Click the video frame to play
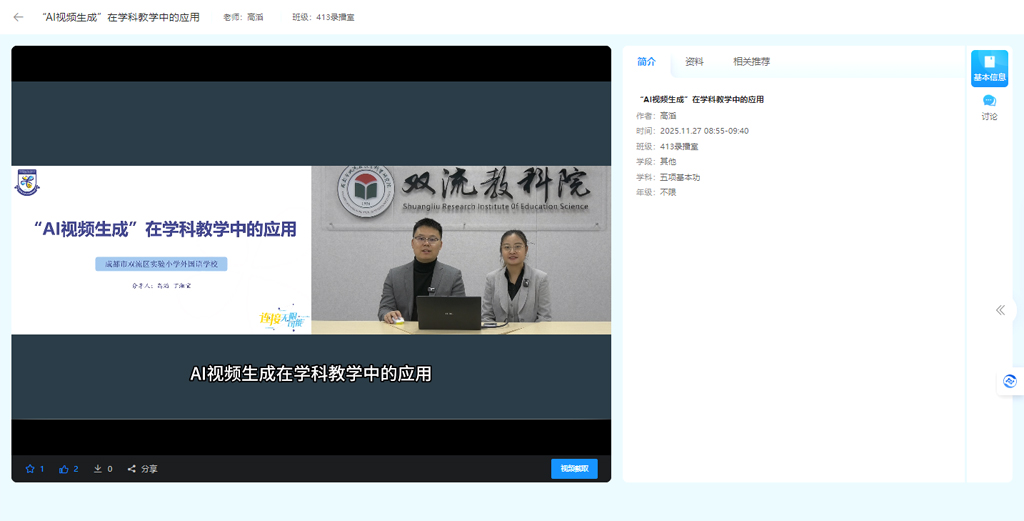 311,250
